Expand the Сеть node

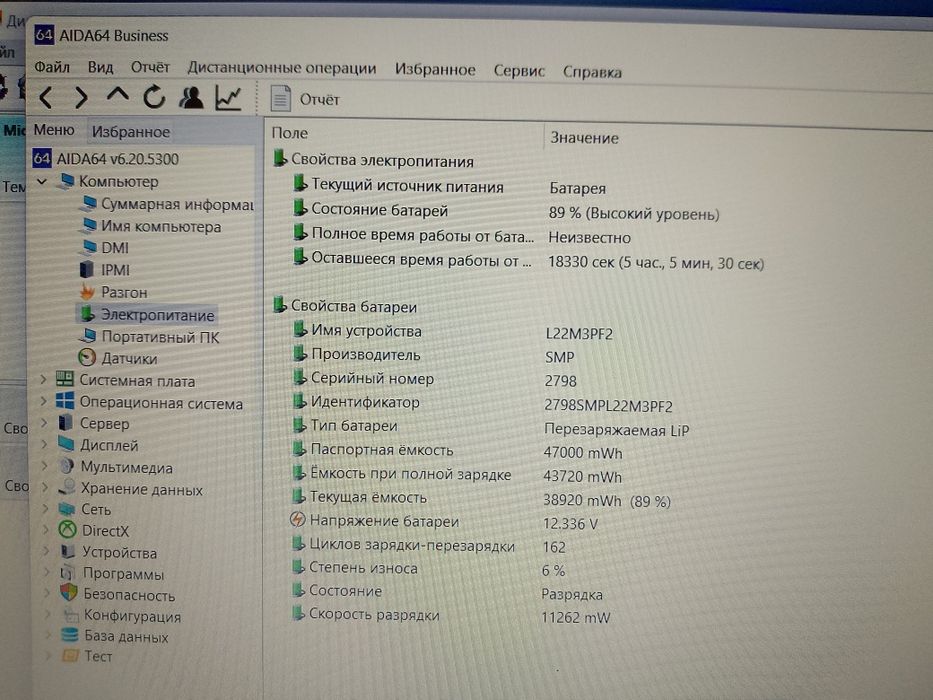pos(46,509)
